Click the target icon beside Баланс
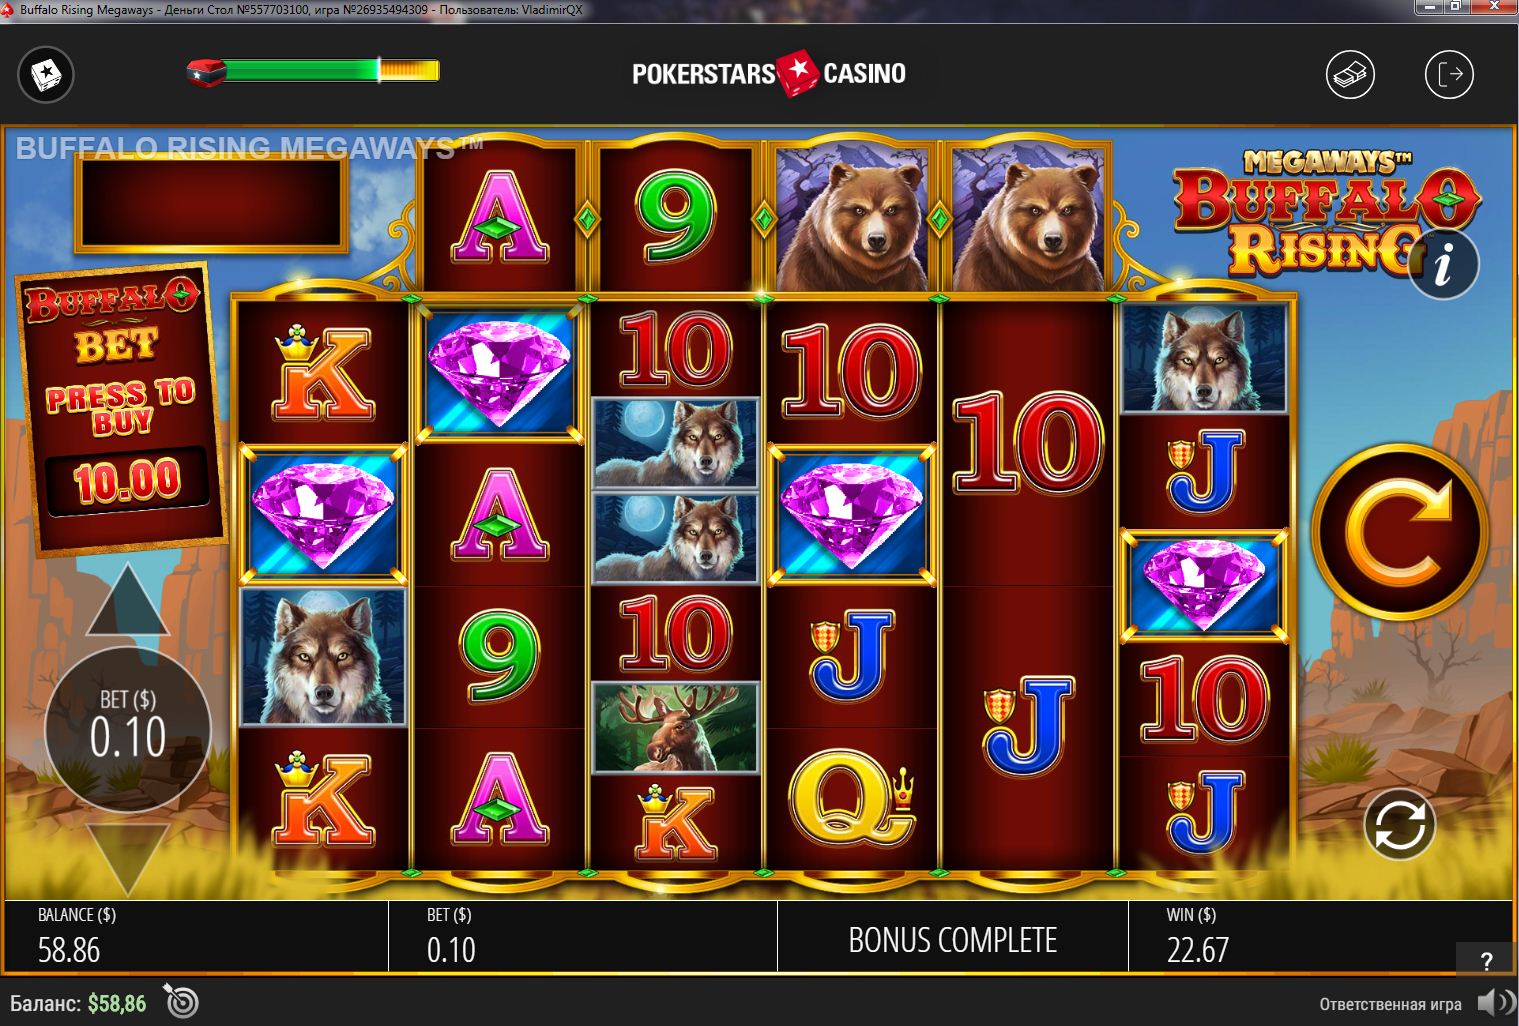Screen dimensions: 1519x1026 pyautogui.click(x=182, y=1002)
